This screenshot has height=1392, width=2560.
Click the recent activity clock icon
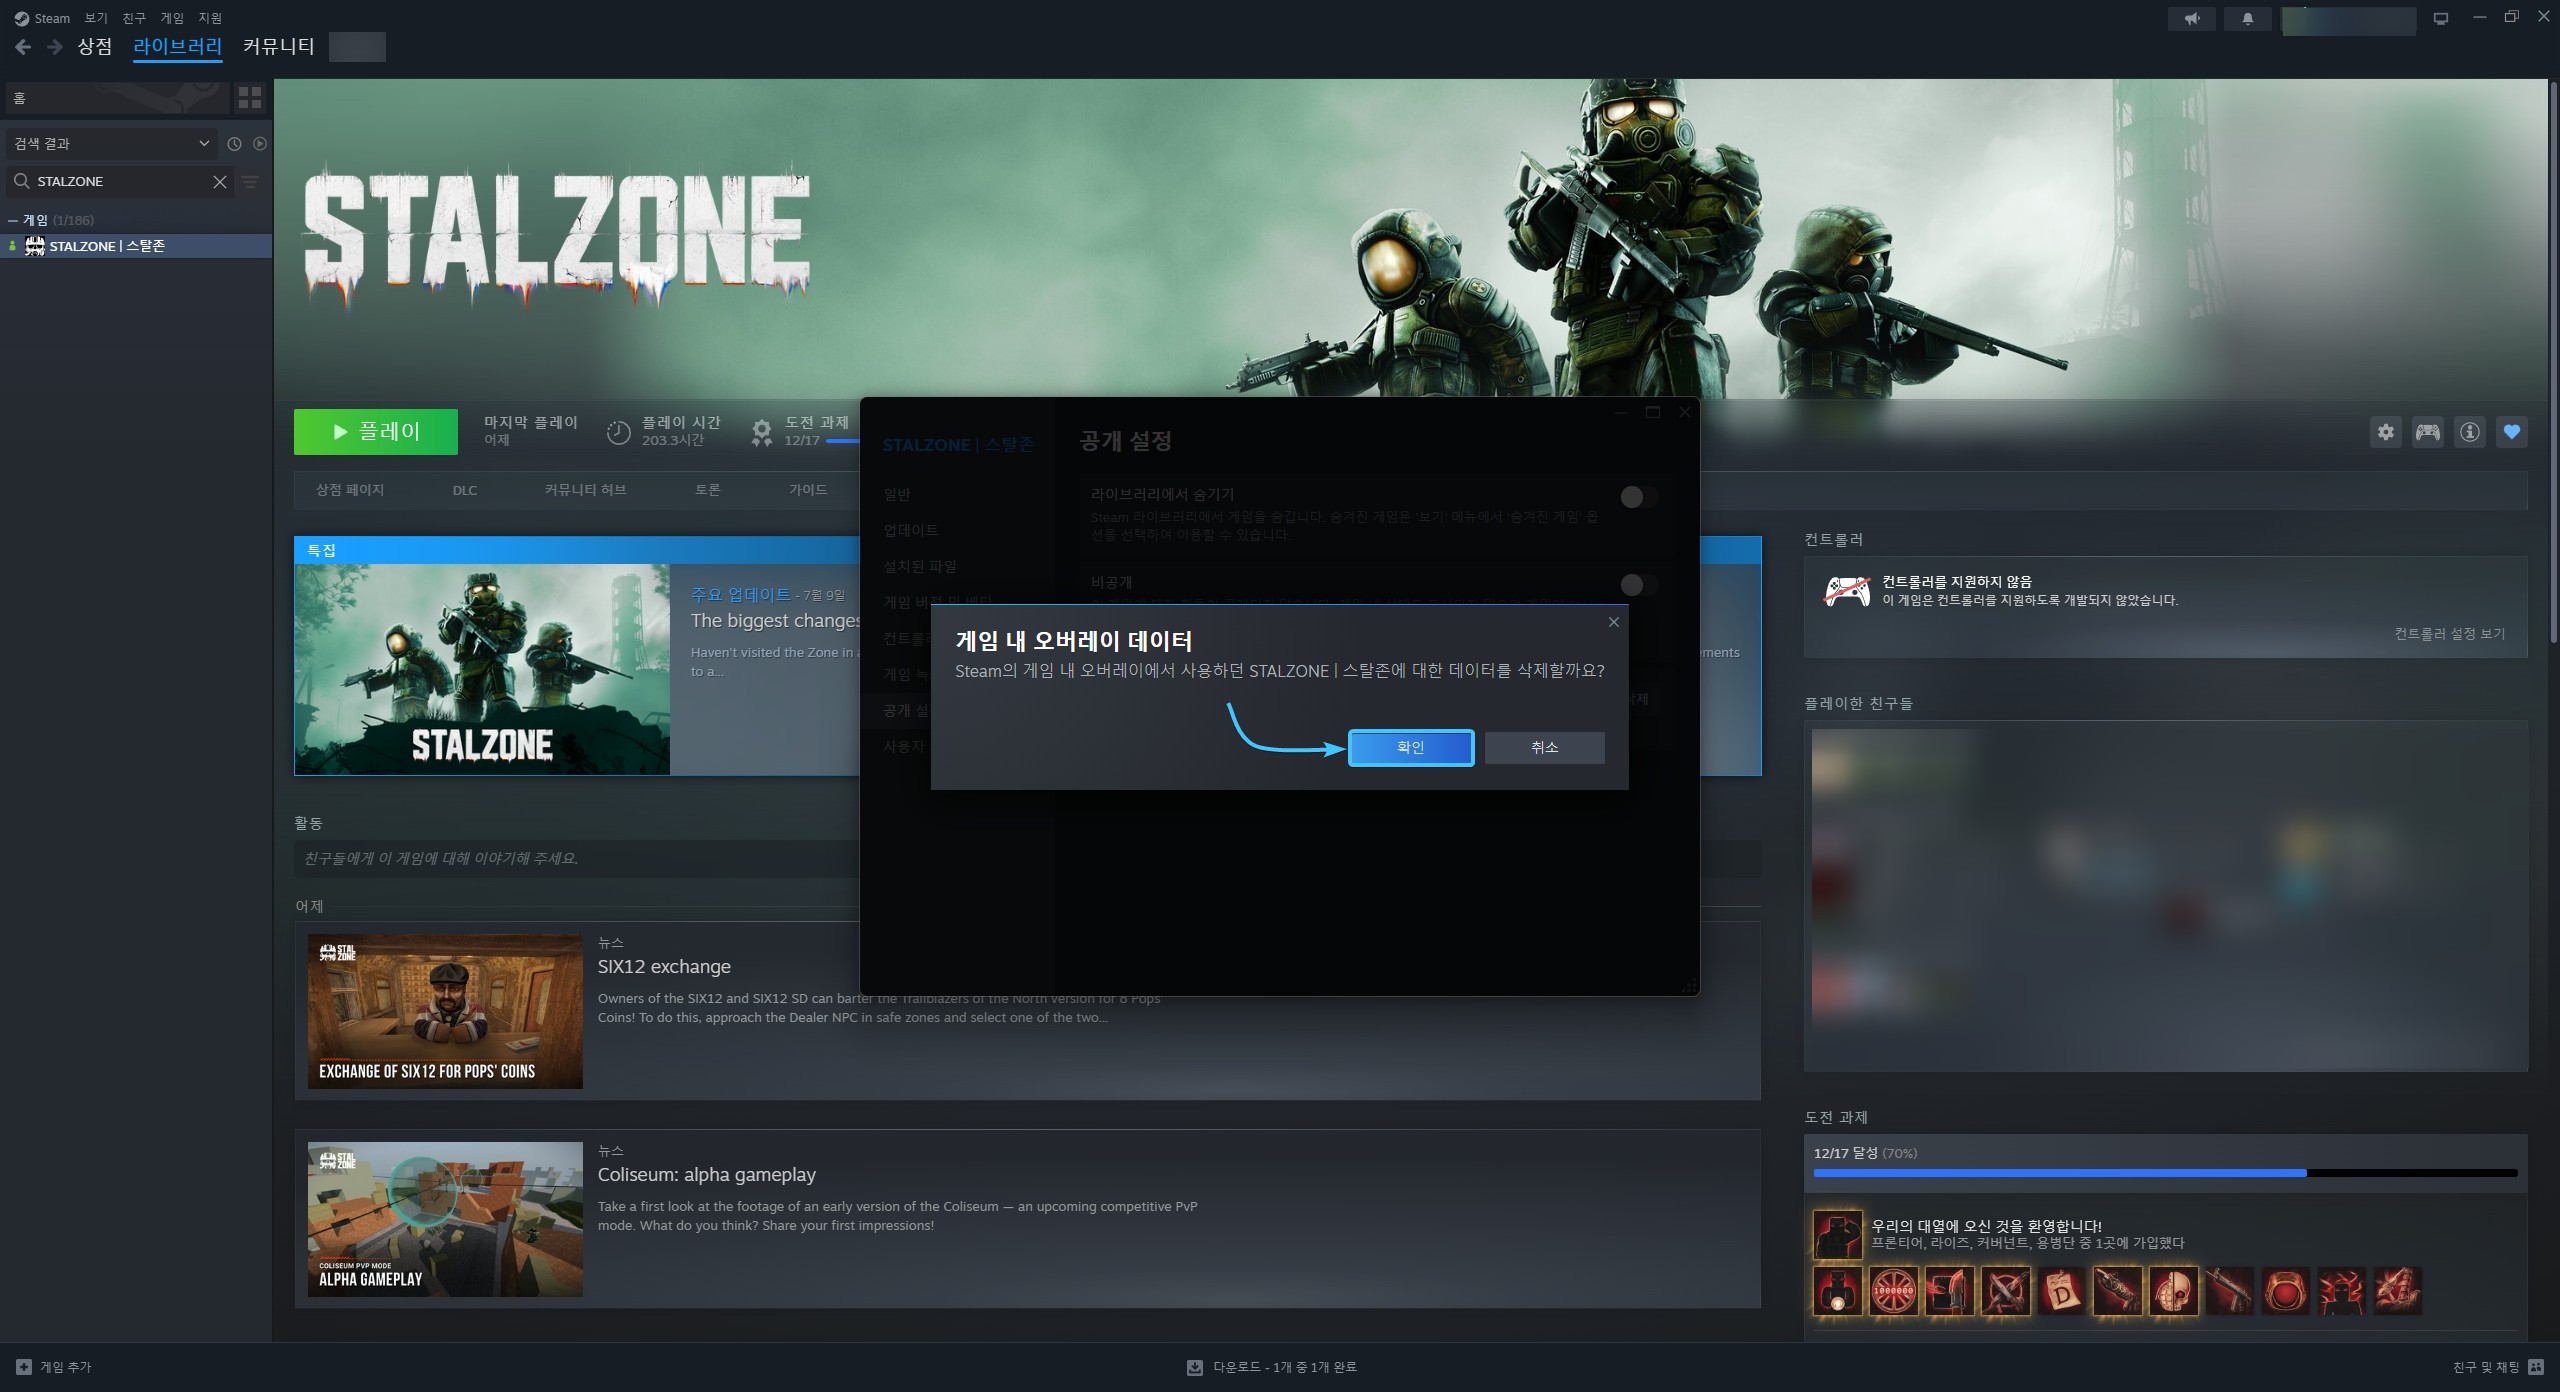235,144
